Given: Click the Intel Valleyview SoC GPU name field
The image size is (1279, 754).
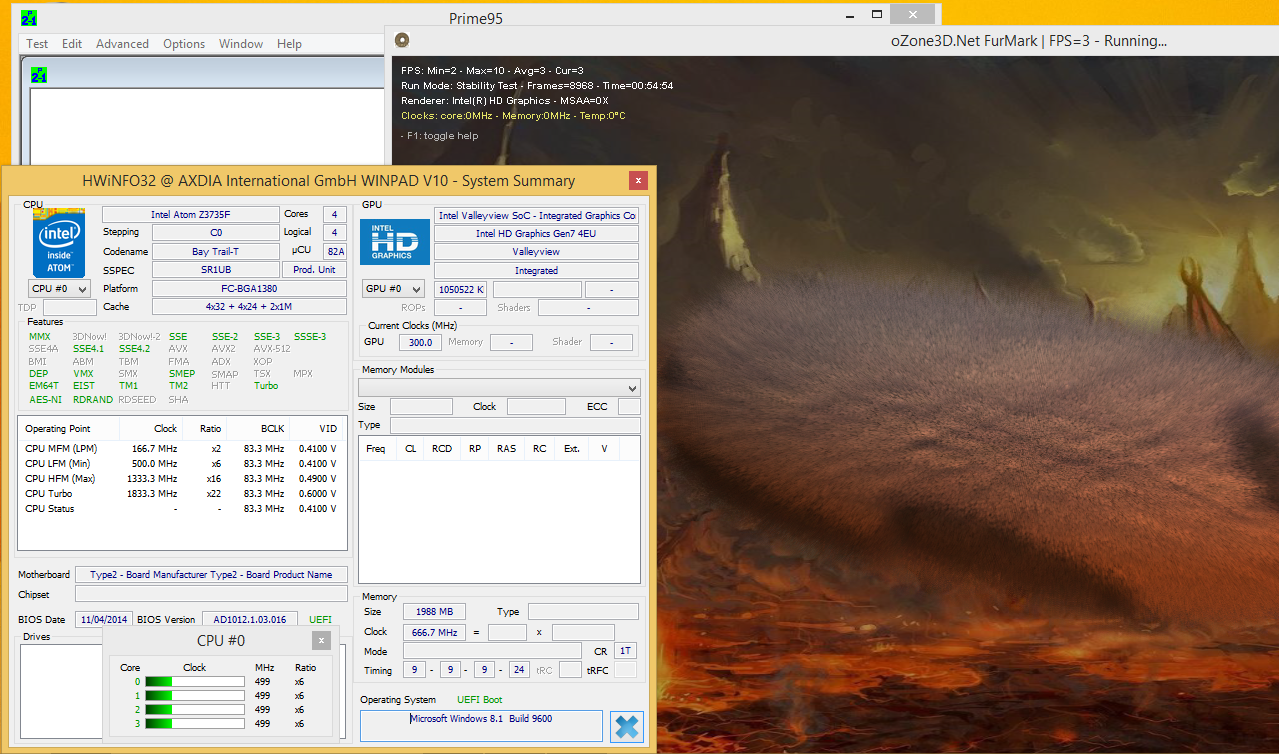Looking at the screenshot, I should coord(536,215).
